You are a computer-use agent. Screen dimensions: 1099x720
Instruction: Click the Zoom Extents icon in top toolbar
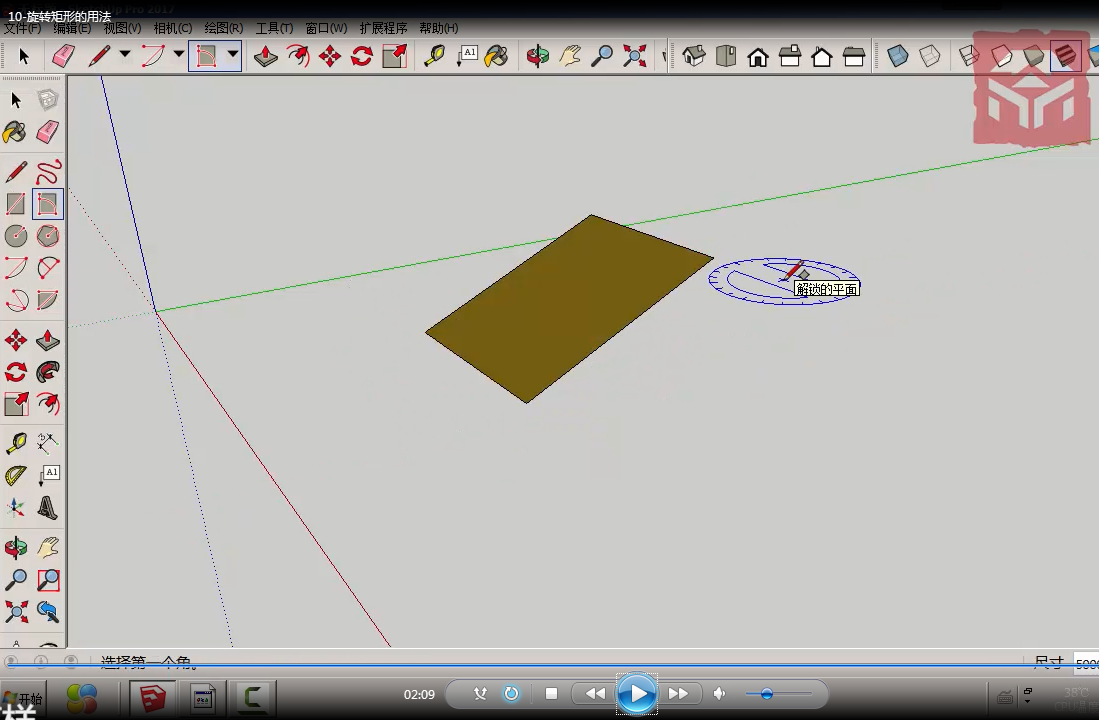[x=634, y=56]
